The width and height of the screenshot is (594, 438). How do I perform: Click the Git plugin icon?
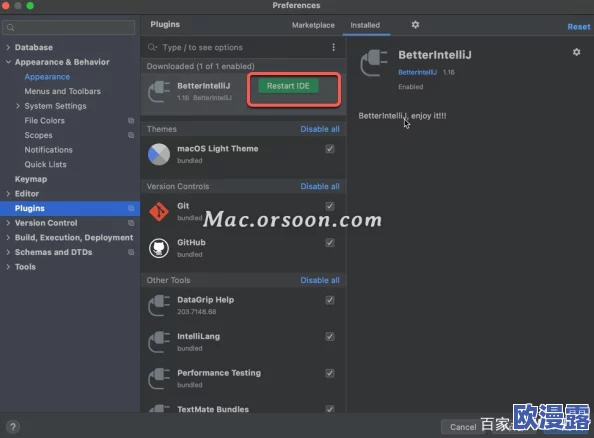coord(159,211)
